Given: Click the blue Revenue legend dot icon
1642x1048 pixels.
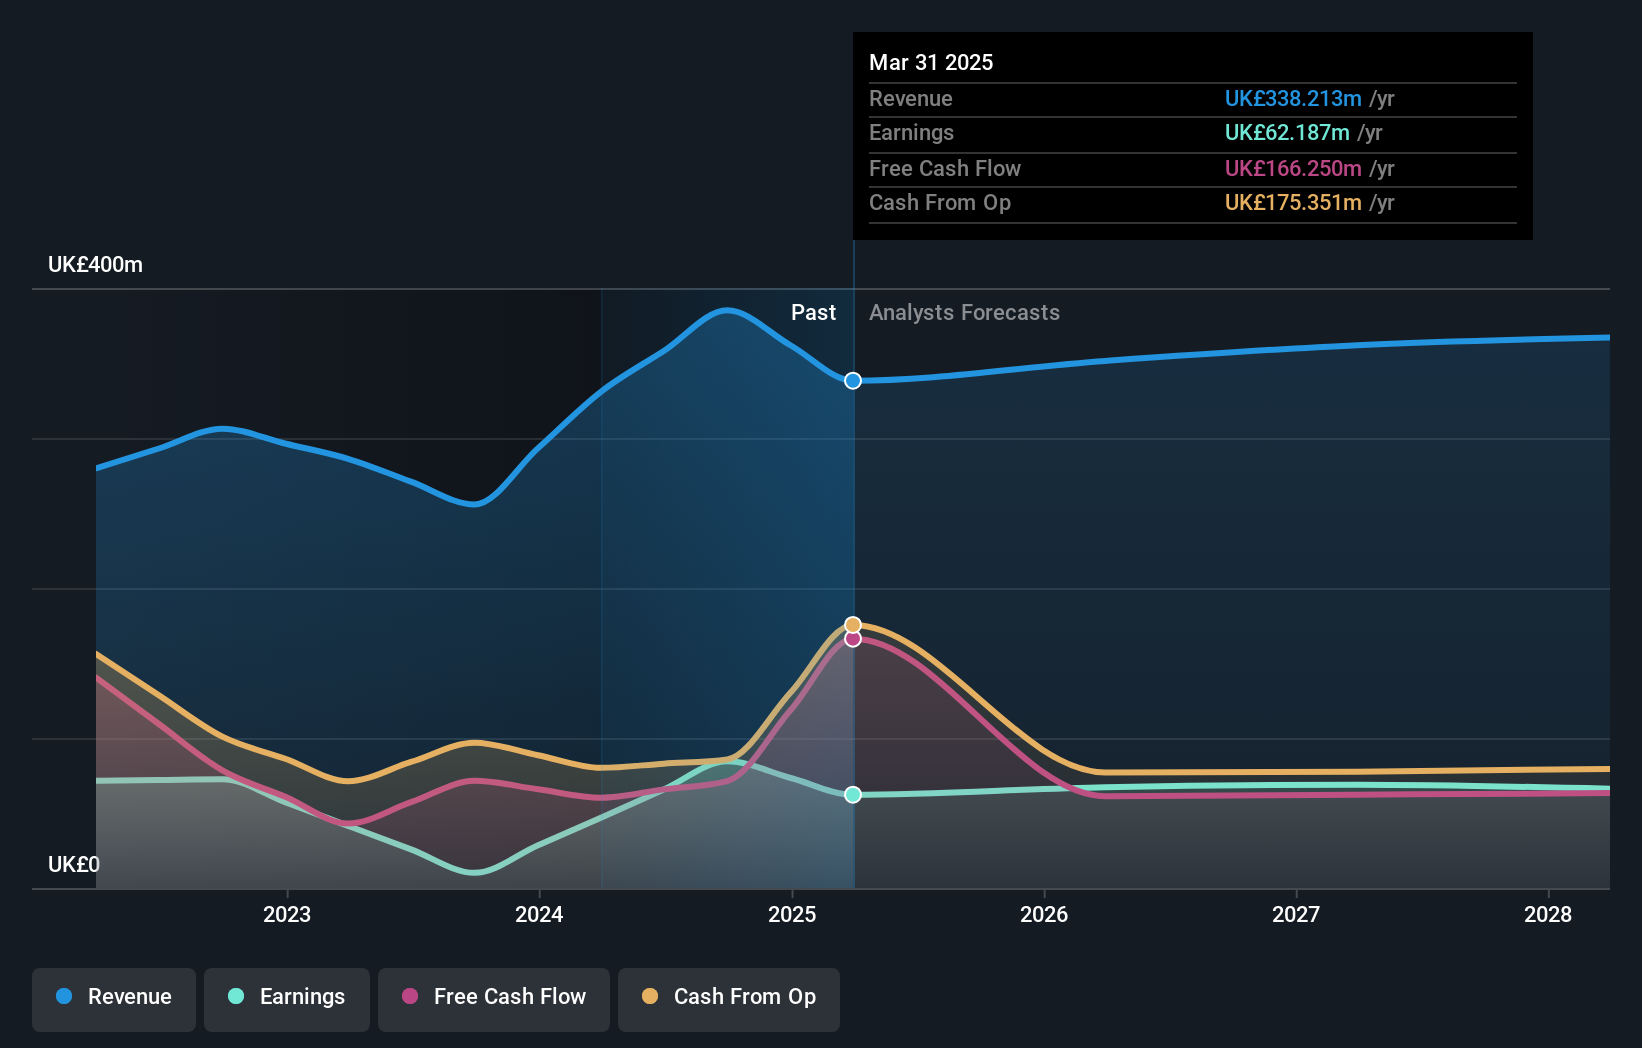Looking at the screenshot, I should pos(62,997).
